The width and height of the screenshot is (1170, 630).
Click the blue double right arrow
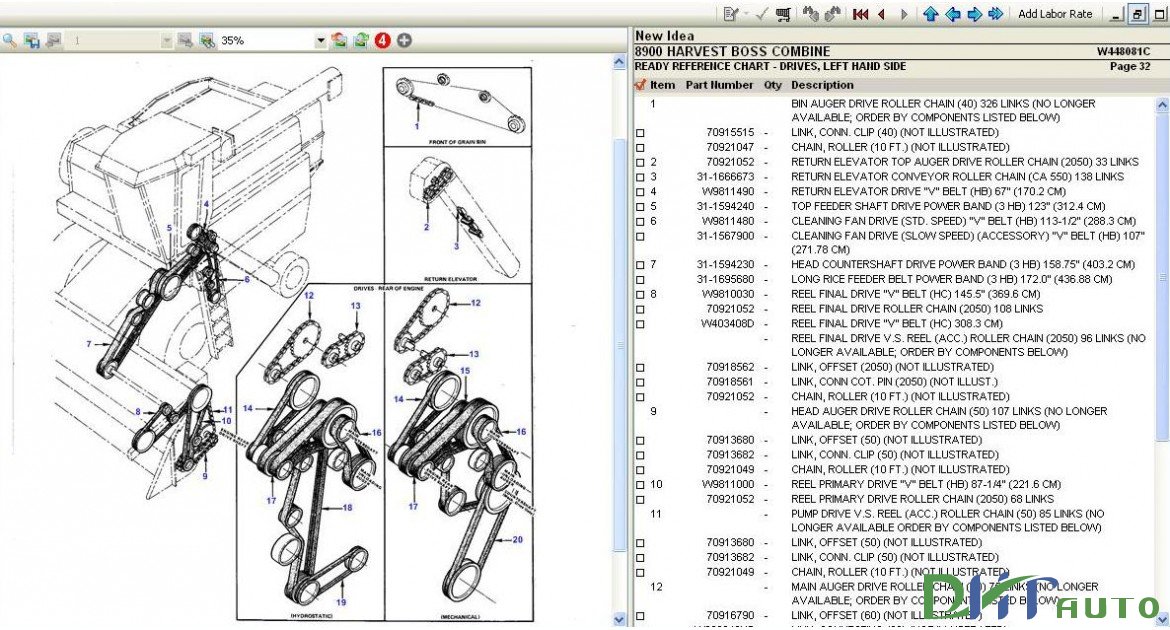995,13
